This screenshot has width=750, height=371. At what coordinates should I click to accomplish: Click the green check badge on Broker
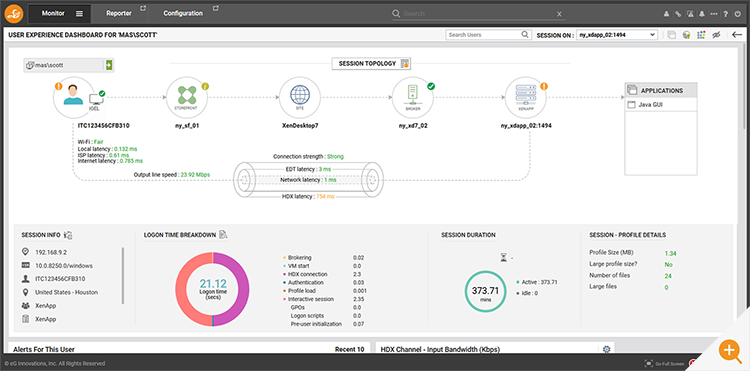(x=431, y=87)
